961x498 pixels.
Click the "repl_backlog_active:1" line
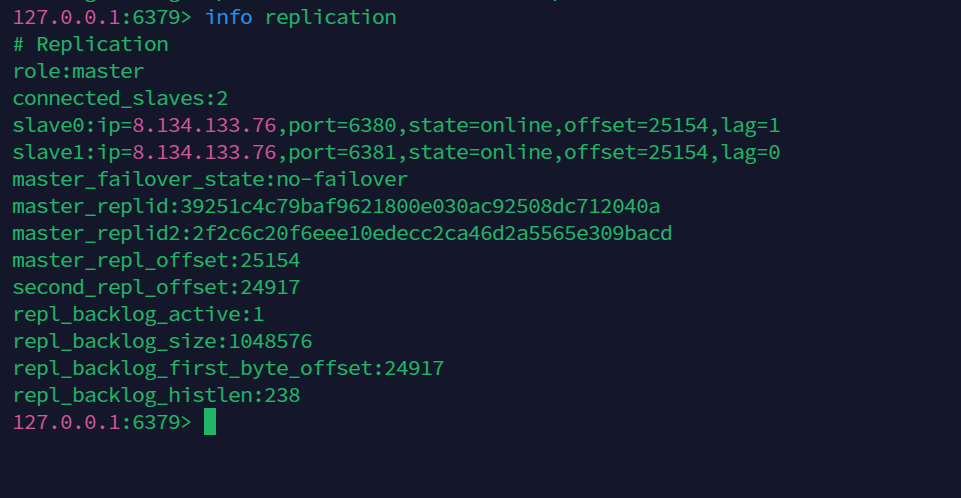[138, 315]
